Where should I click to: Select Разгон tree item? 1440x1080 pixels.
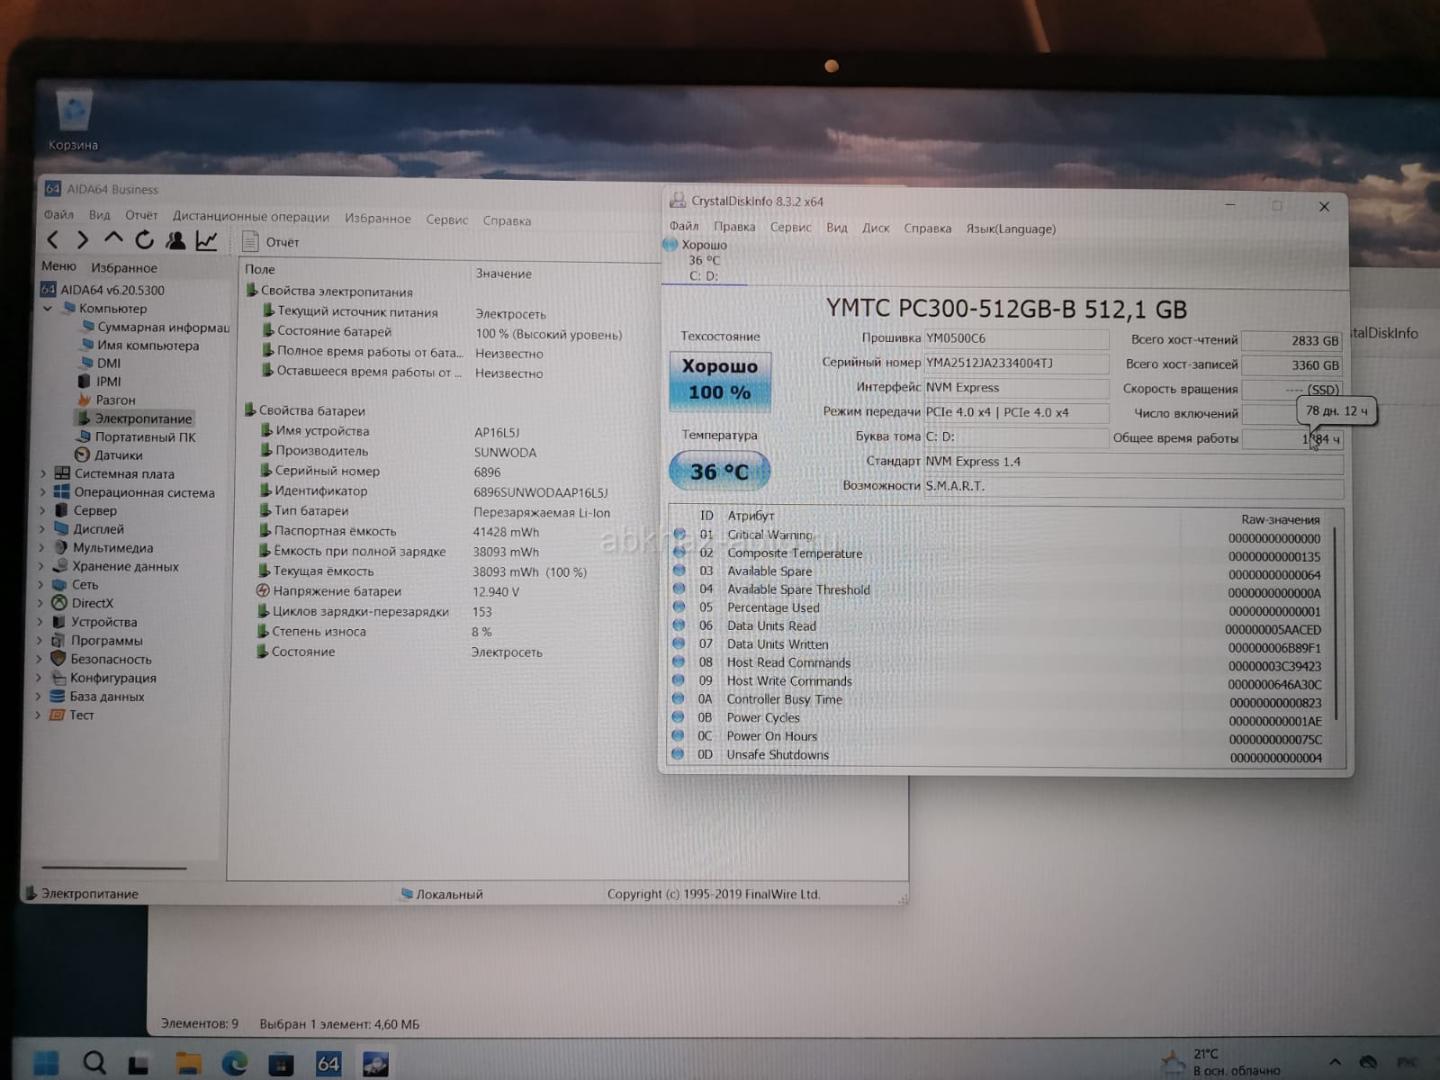pyautogui.click(x=106, y=400)
